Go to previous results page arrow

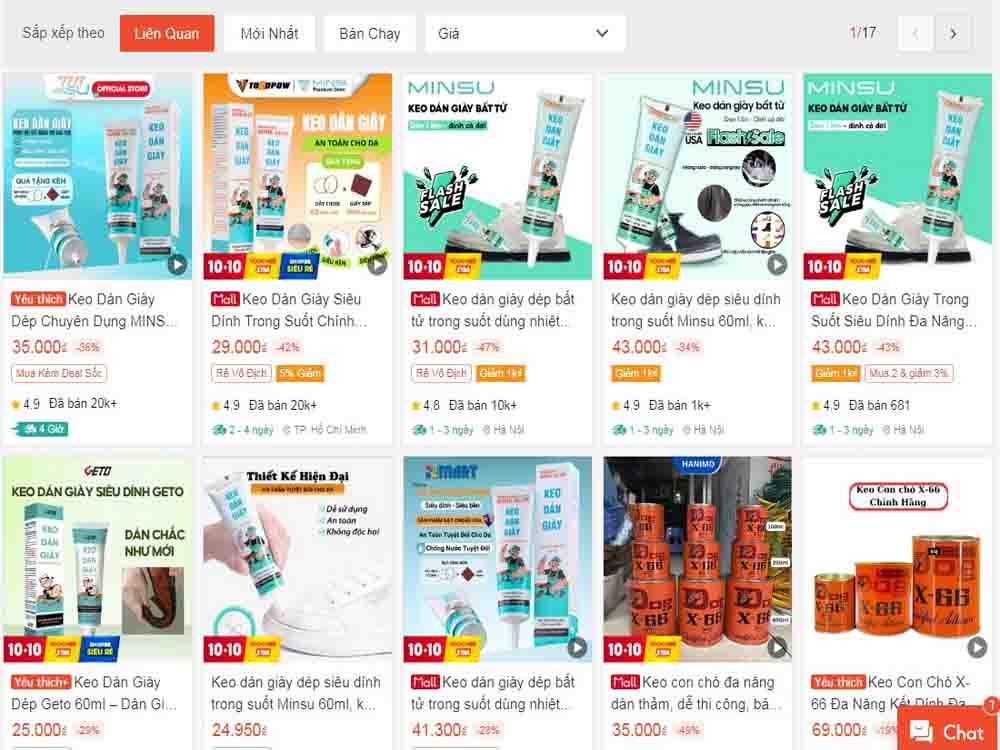[x=916, y=33]
